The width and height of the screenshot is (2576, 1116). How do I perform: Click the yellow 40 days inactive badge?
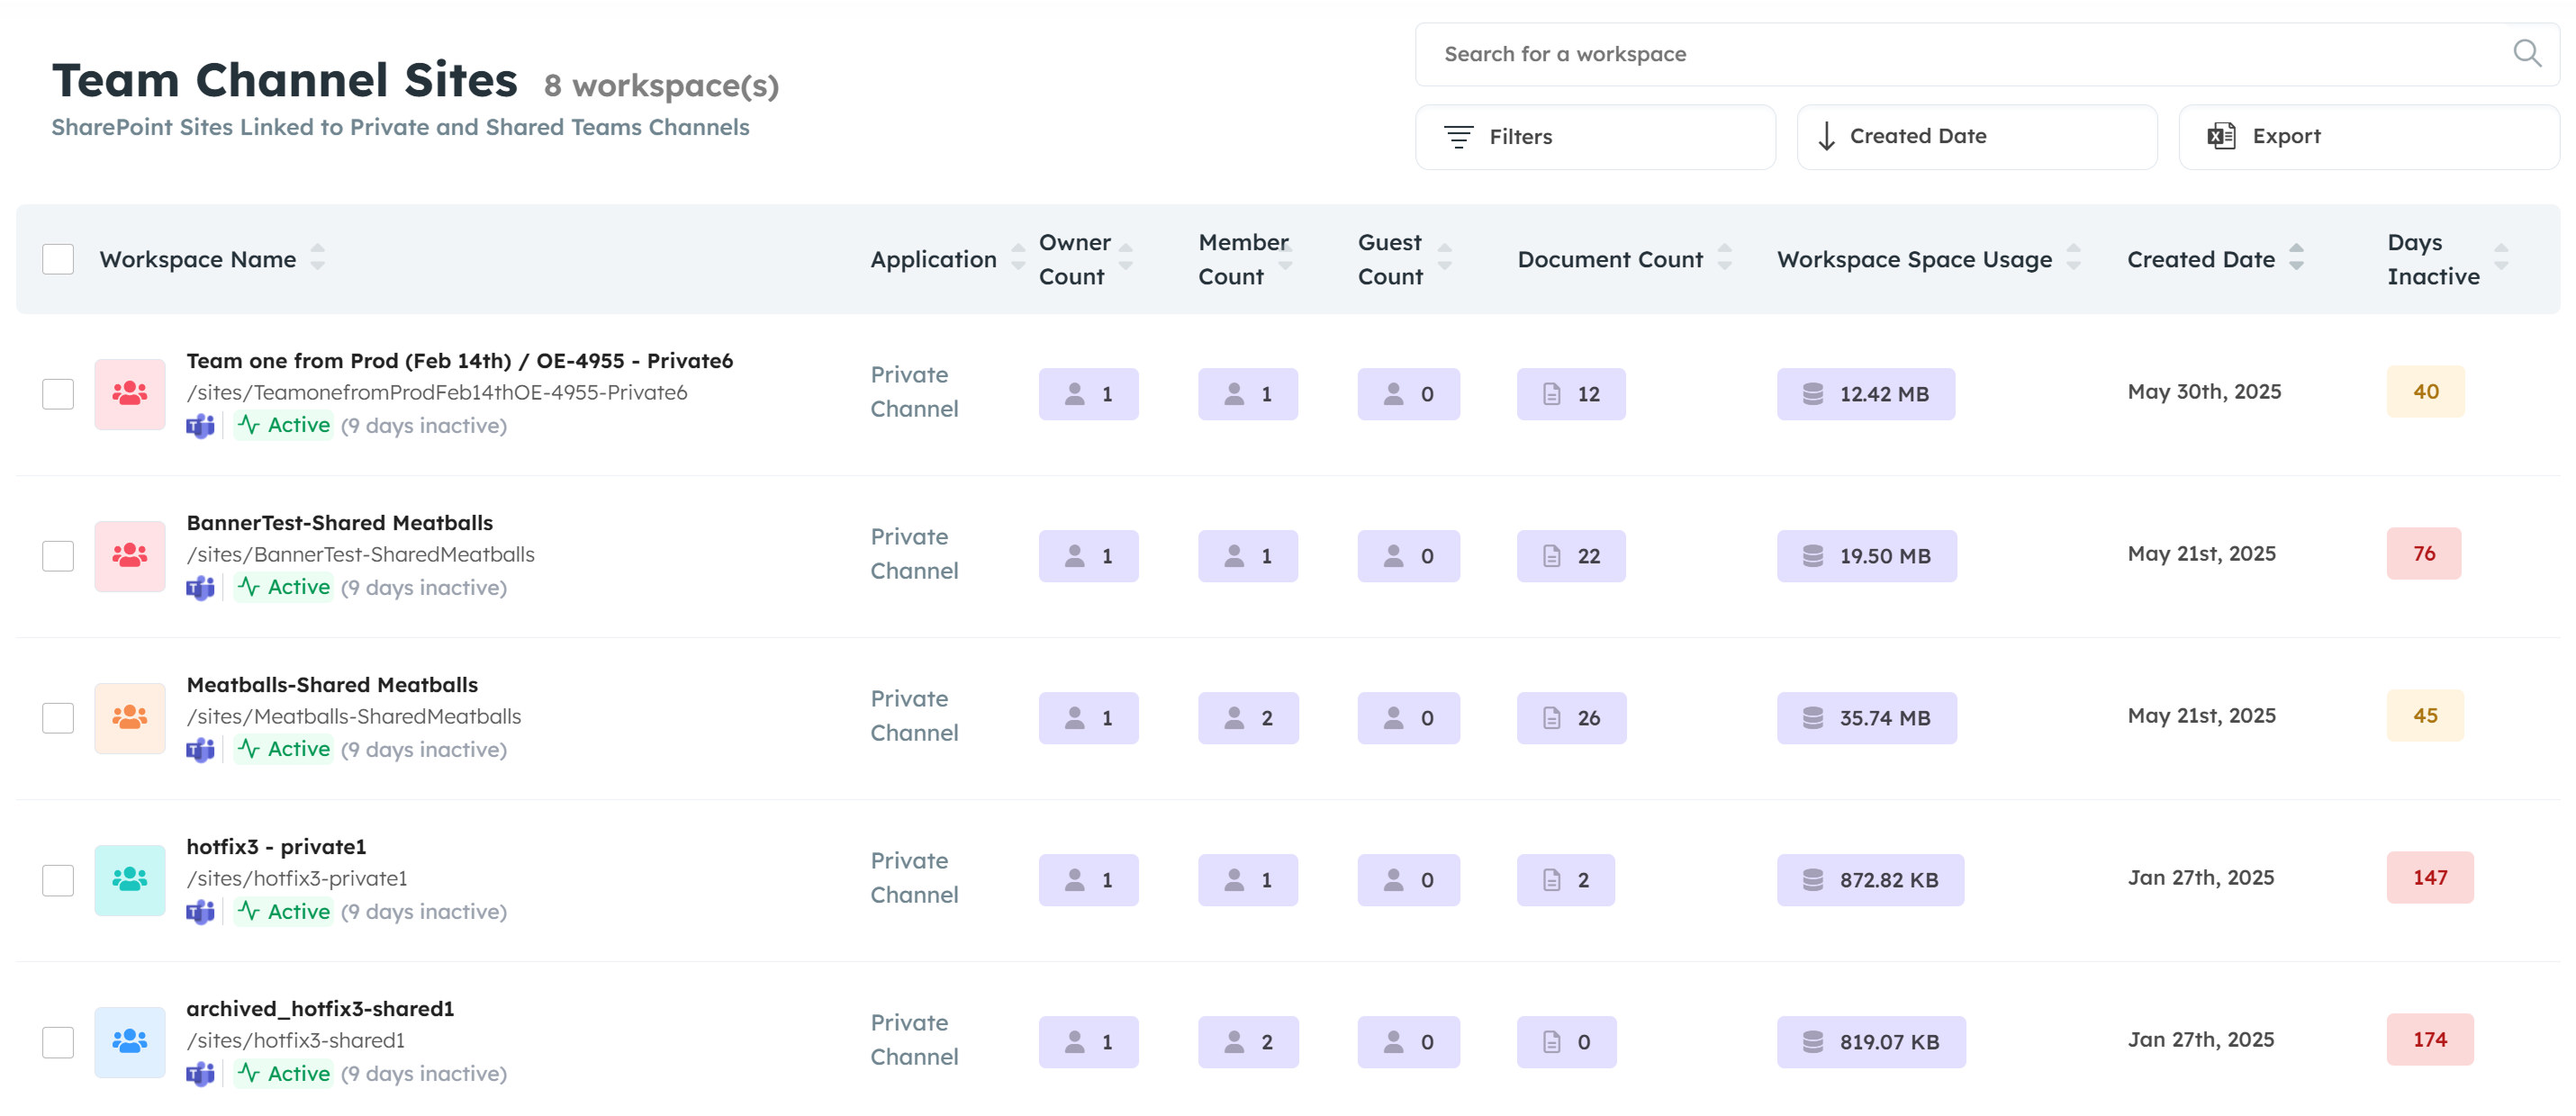(2425, 392)
